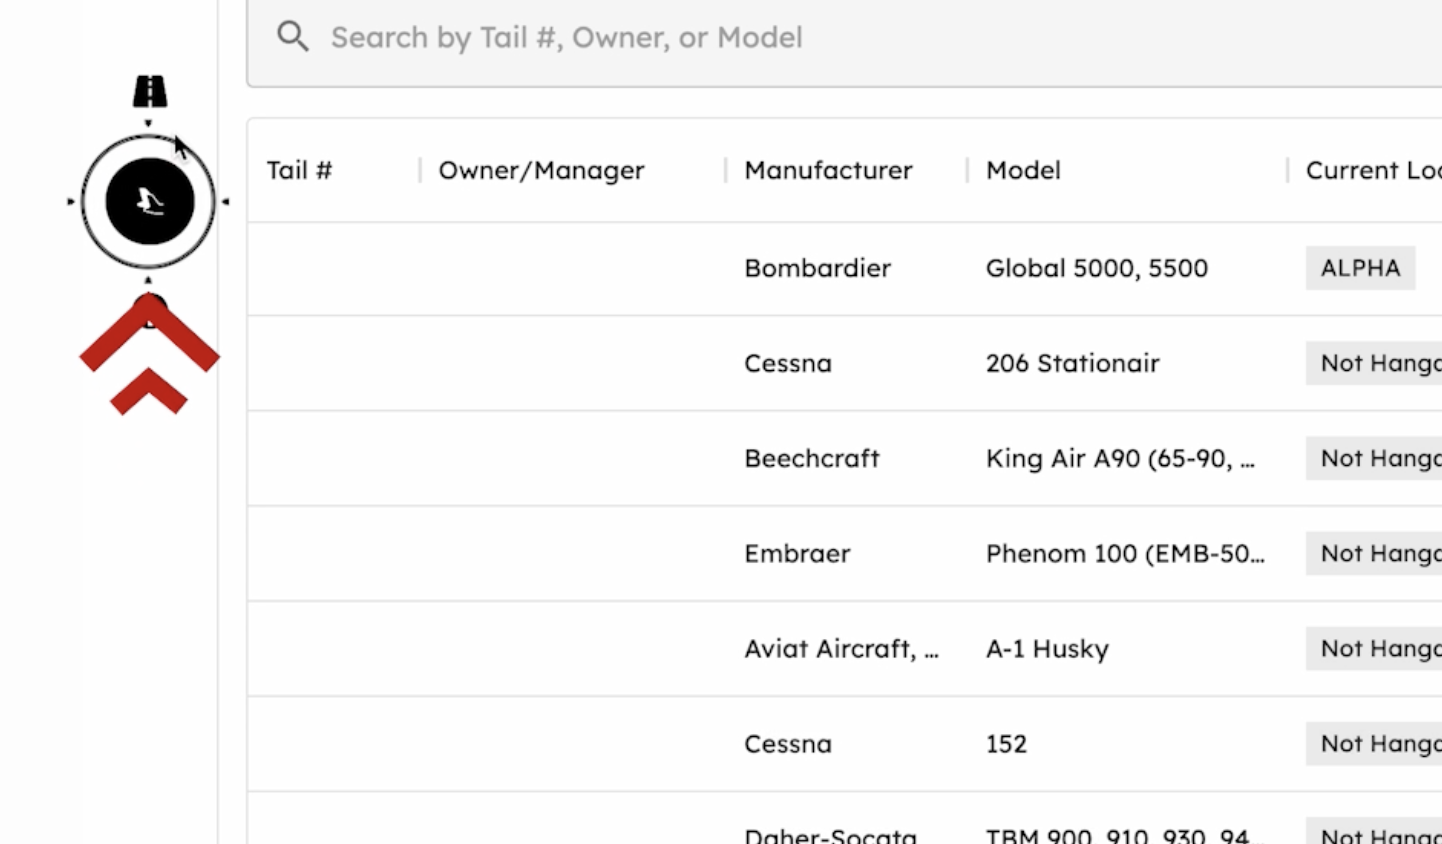This screenshot has height=844, width=1442.
Task: Click the Current Location column header
Action: [x=1370, y=170]
